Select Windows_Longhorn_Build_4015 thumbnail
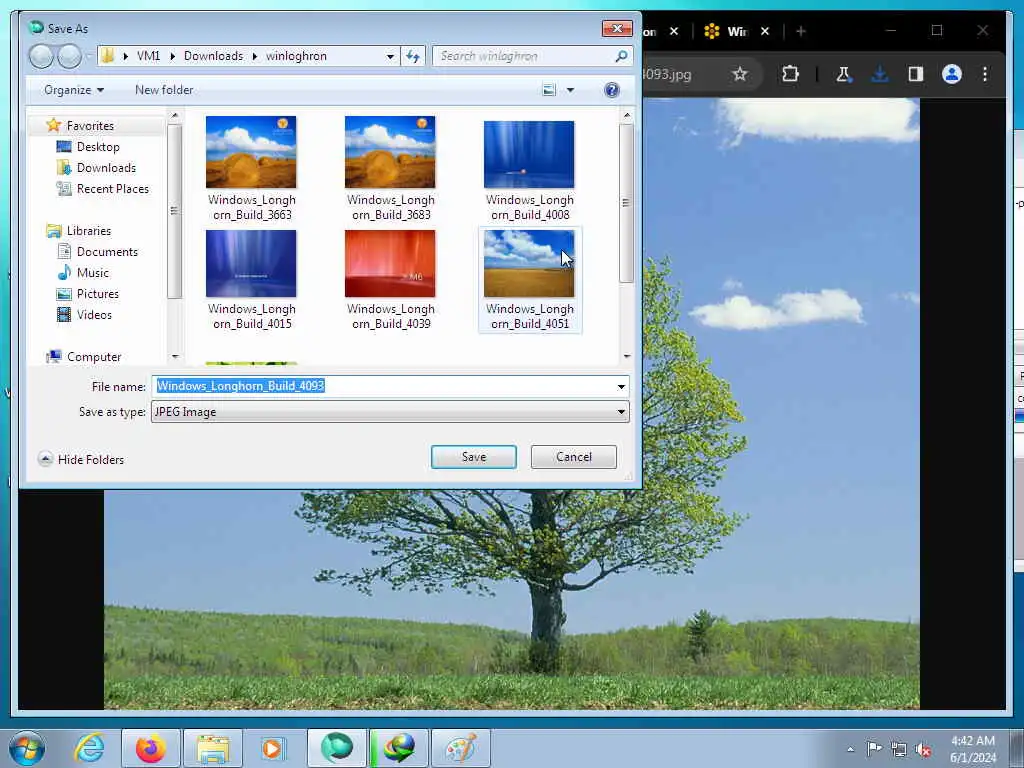 click(x=251, y=263)
